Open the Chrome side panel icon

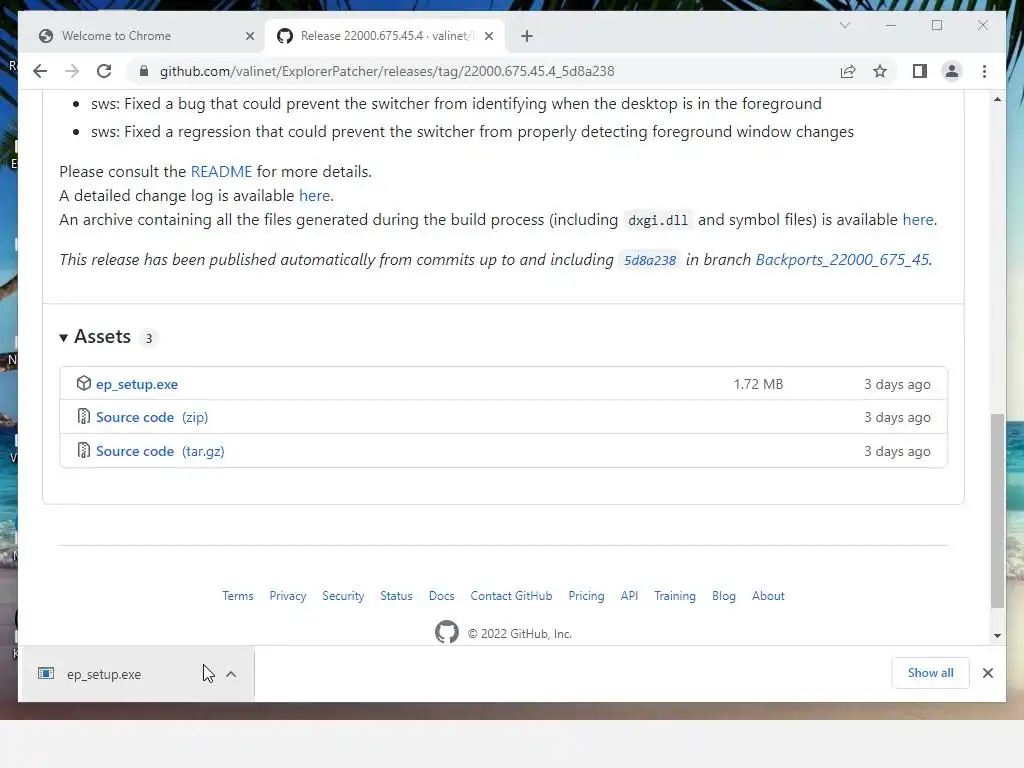[920, 71]
